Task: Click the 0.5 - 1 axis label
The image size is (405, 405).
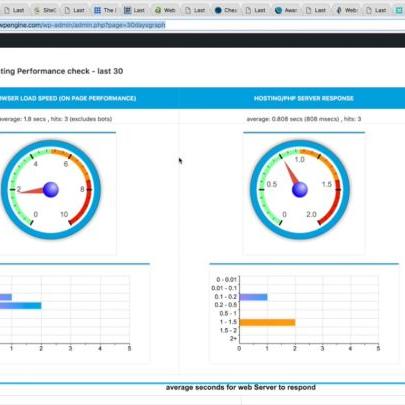Action: click(x=228, y=313)
